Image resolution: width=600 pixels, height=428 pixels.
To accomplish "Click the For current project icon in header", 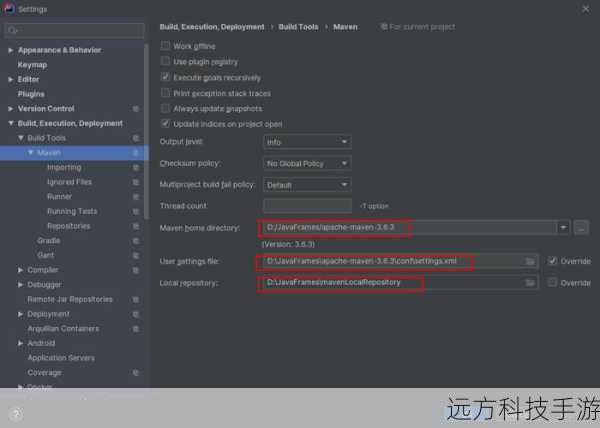I will tap(384, 27).
